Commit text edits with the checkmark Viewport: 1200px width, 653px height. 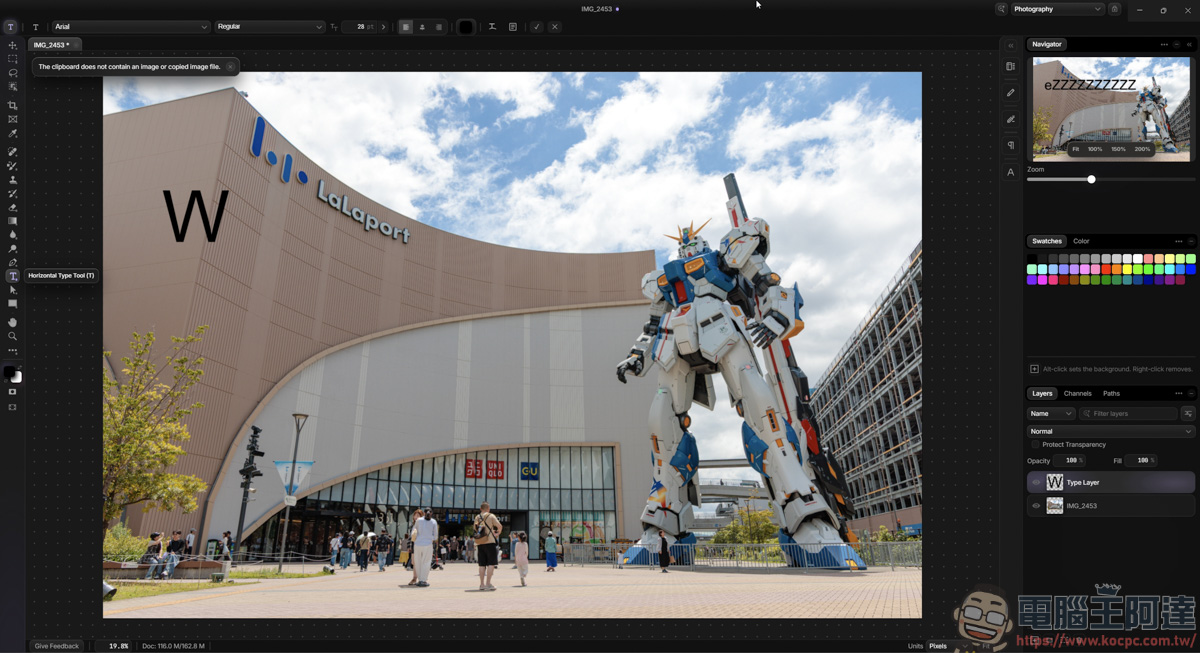click(x=537, y=27)
